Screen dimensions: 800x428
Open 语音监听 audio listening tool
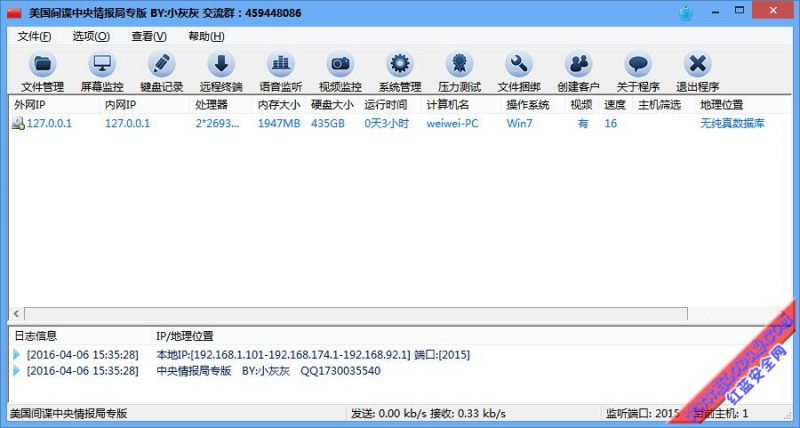(x=281, y=72)
